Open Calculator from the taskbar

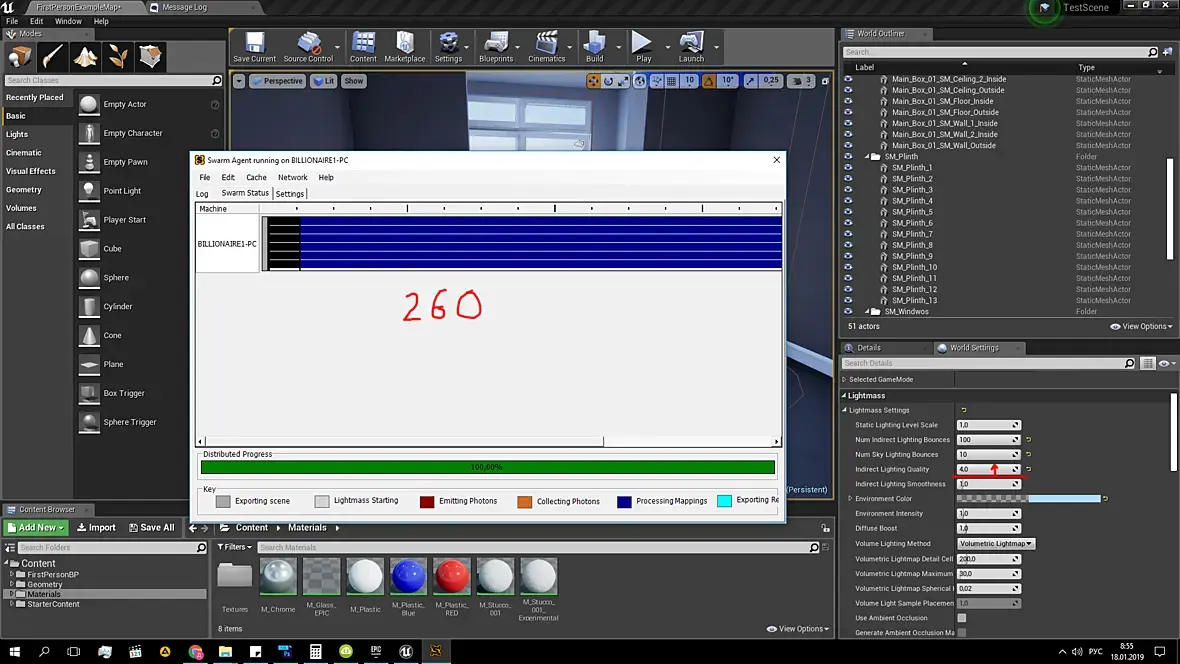click(315, 651)
